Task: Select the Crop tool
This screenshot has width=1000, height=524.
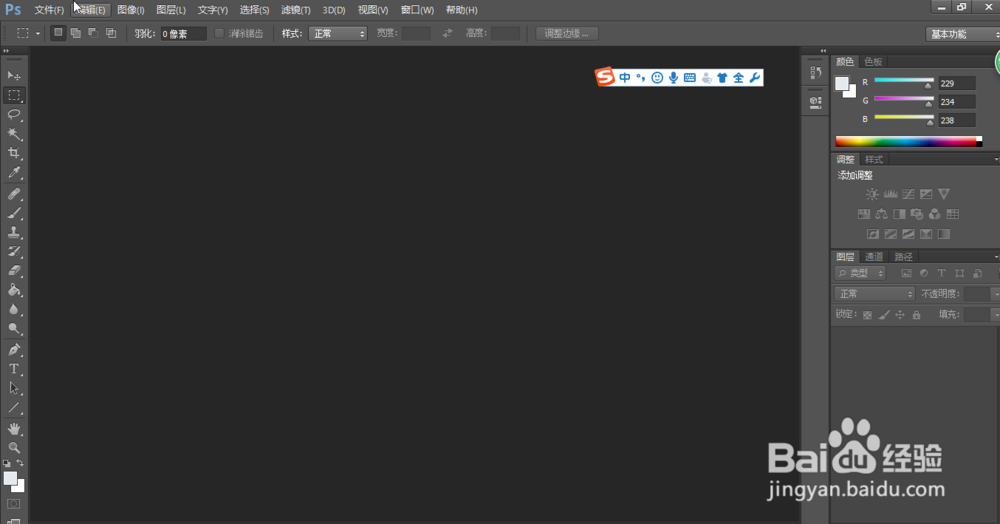Action: click(13, 153)
